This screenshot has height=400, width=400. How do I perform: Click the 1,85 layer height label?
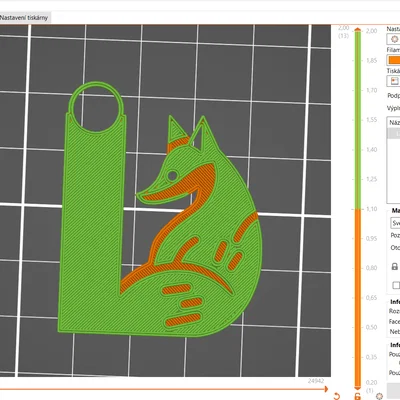[x=371, y=61]
